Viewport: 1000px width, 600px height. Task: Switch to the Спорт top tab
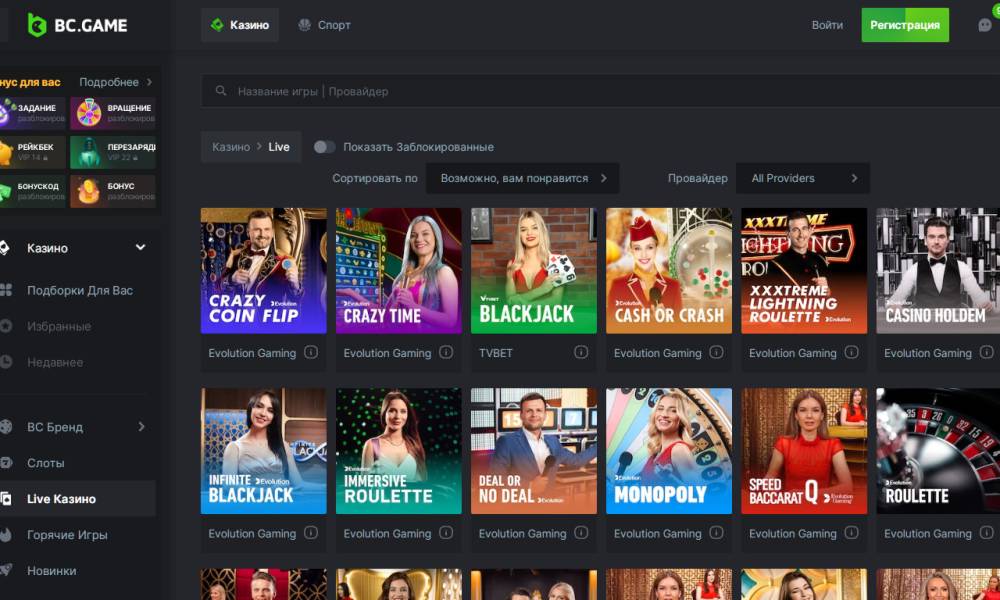pos(325,25)
